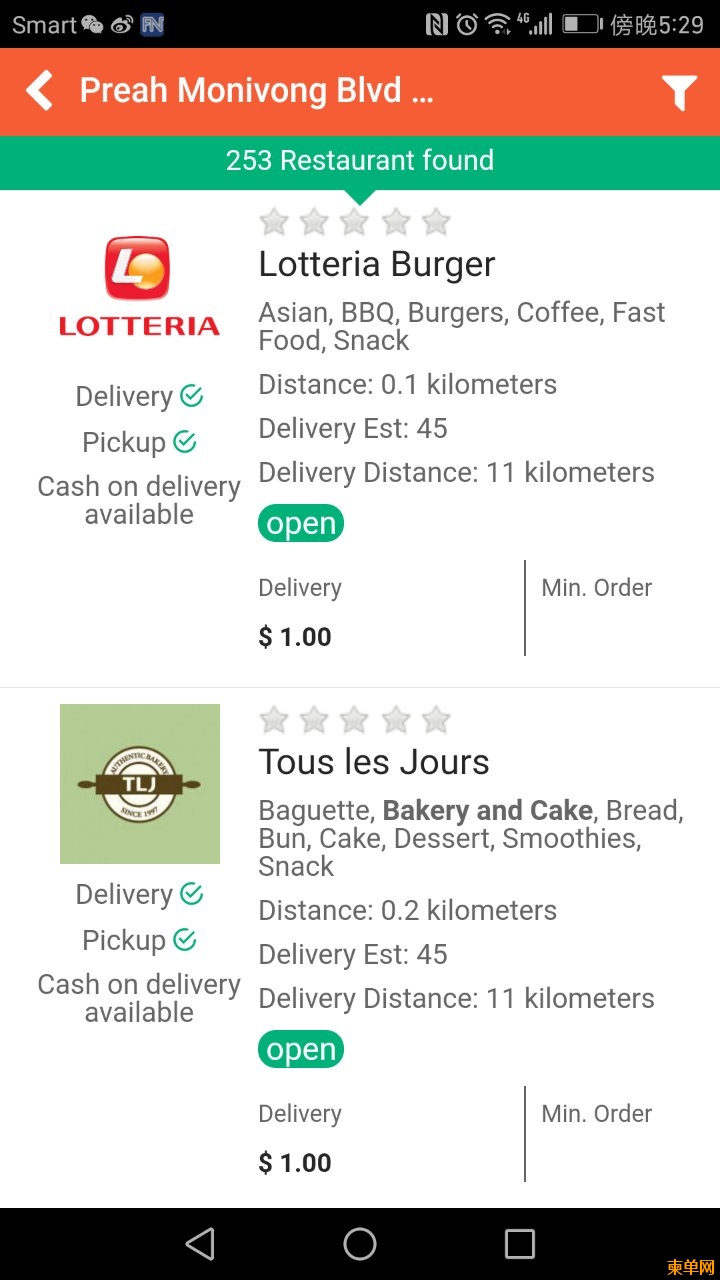This screenshot has height=1280, width=720.
Task: Tap the Android home circle button
Action: point(360,1244)
